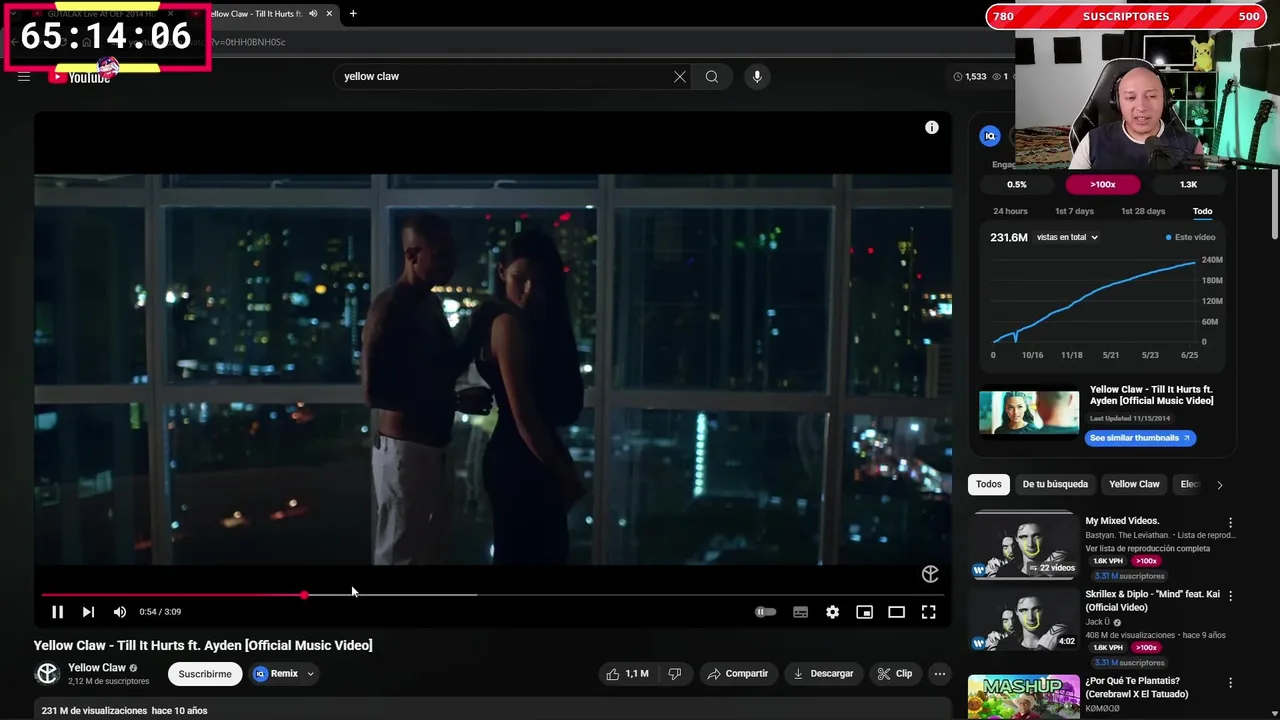The width and height of the screenshot is (1280, 720).
Task: Select the 1st 28 days stats tab
Action: click(x=1143, y=211)
